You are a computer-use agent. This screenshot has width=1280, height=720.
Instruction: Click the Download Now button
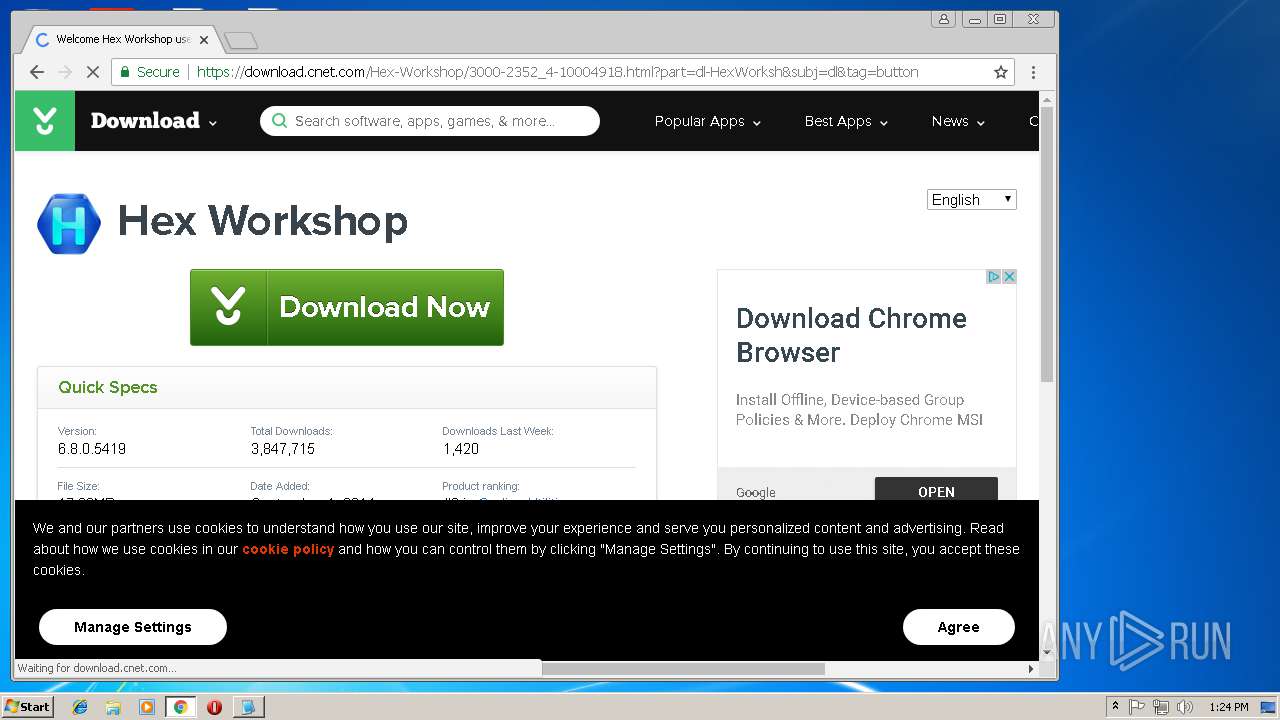coord(347,307)
